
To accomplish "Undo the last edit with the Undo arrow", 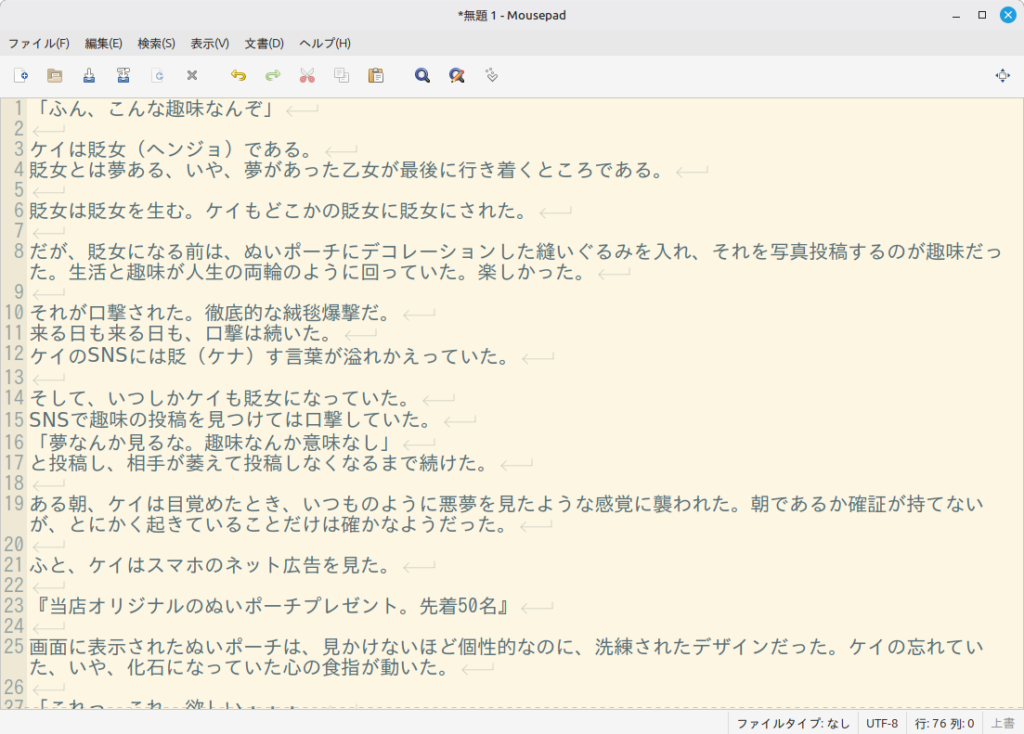I will pos(238,75).
